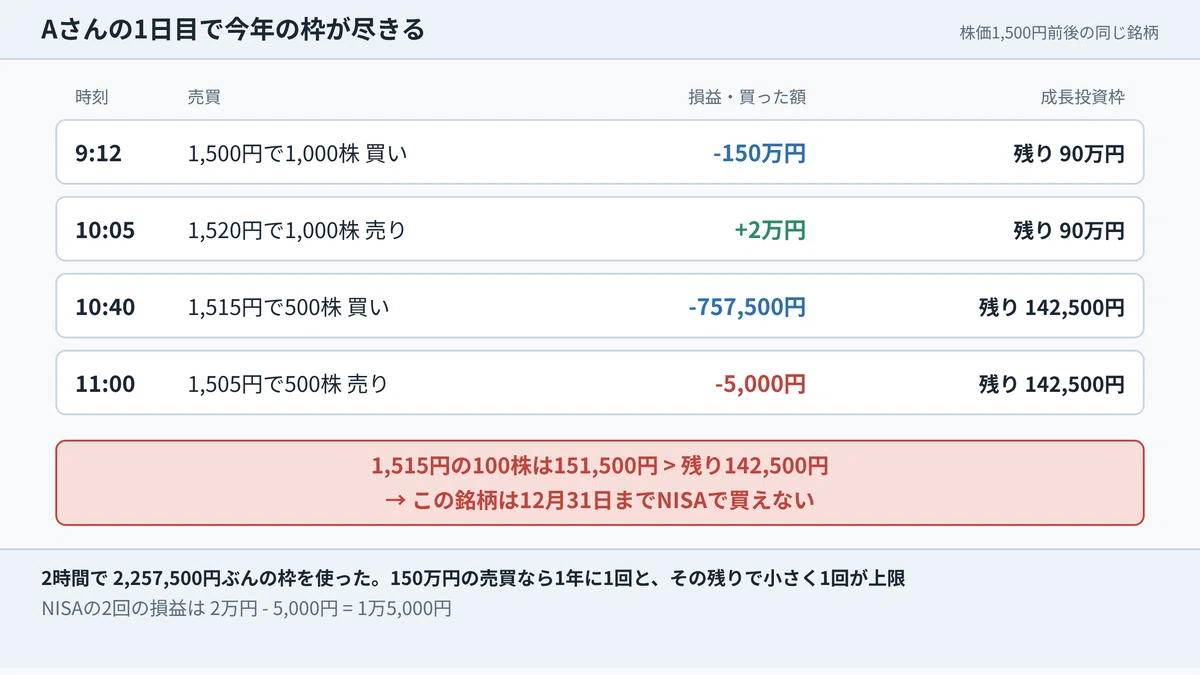Click the title Aさんの1日目で今年の枠が尽きる
This screenshot has height=675, width=1200.
[x=233, y=30]
